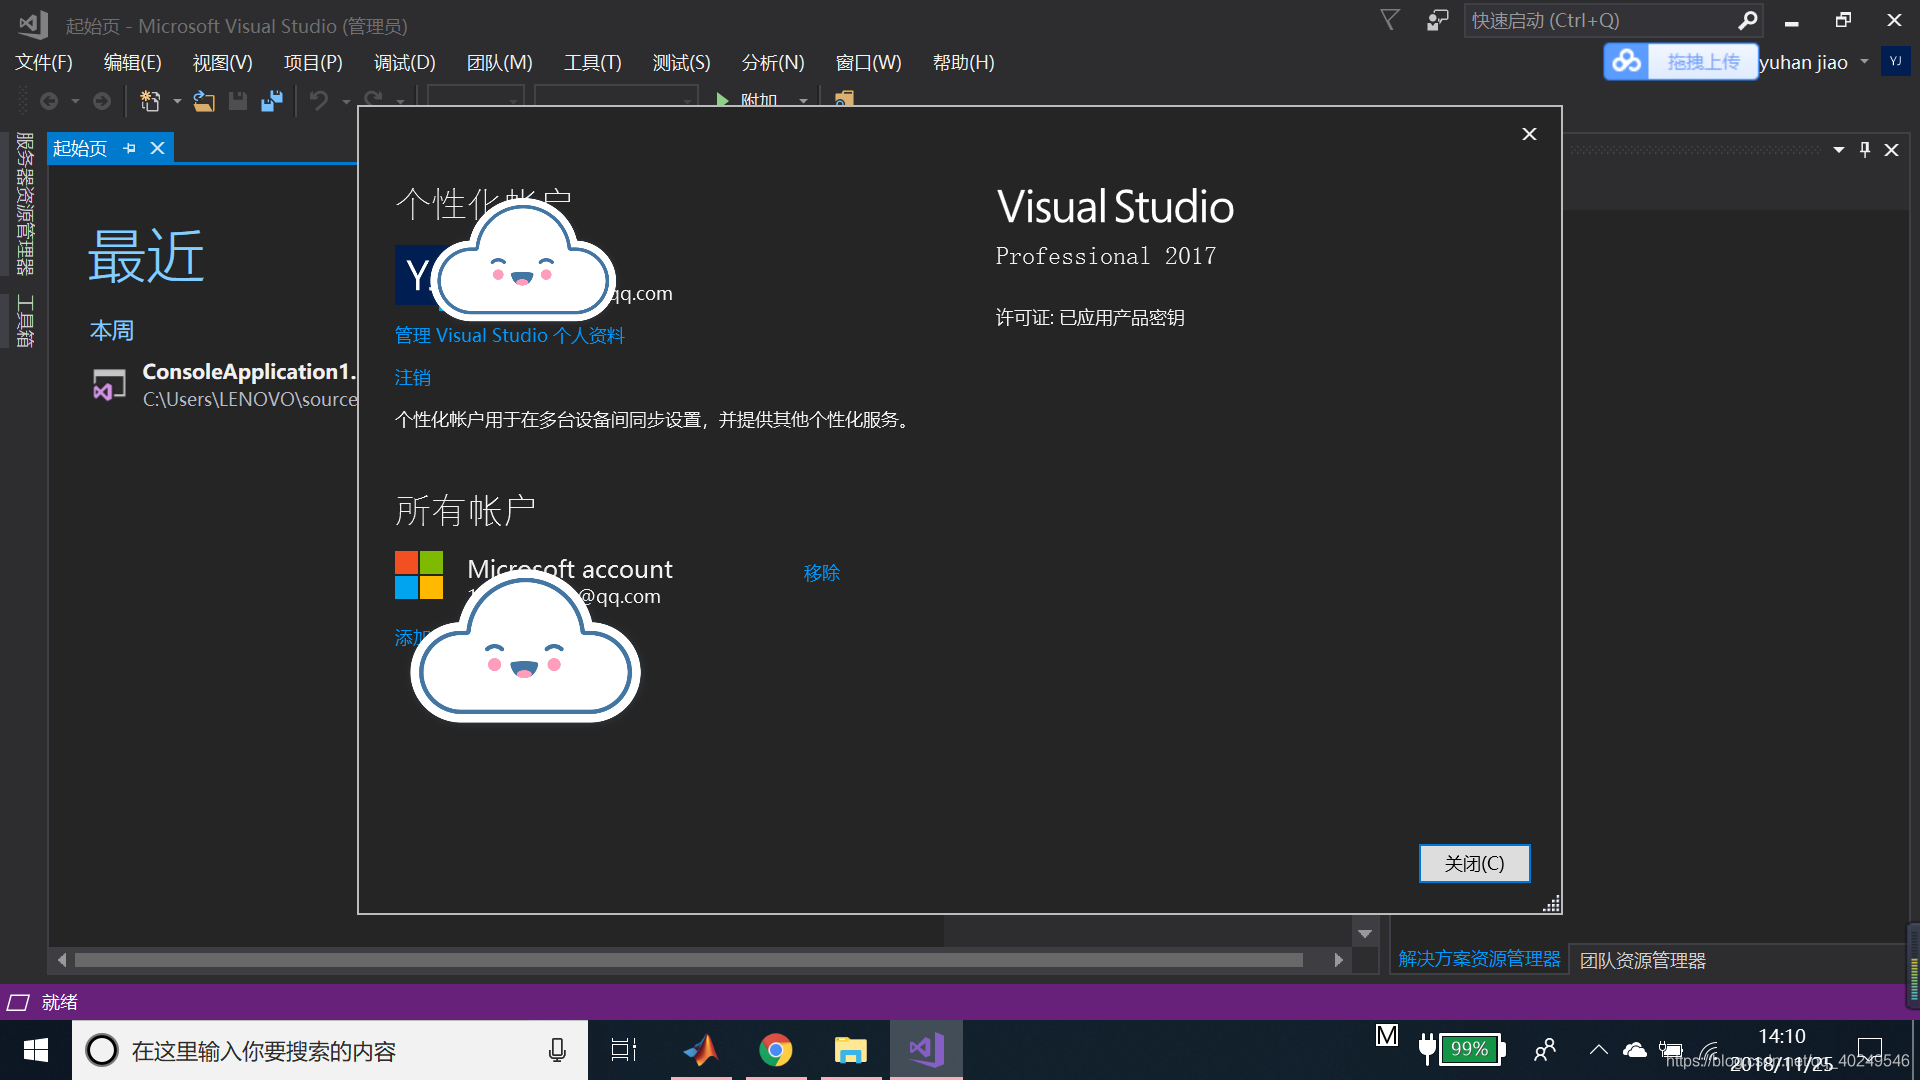Image resolution: width=1920 pixels, height=1080 pixels.
Task: Switch to 团队资源管理器 tab
Action: pyautogui.click(x=1642, y=960)
